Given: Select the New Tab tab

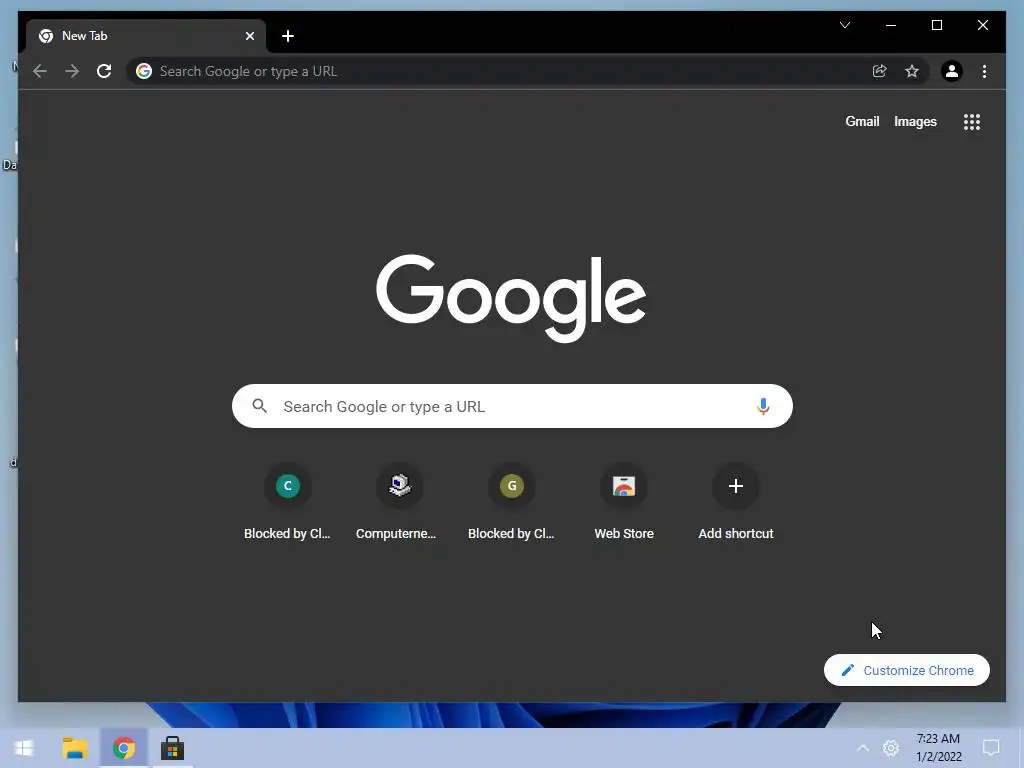Looking at the screenshot, I should (146, 36).
